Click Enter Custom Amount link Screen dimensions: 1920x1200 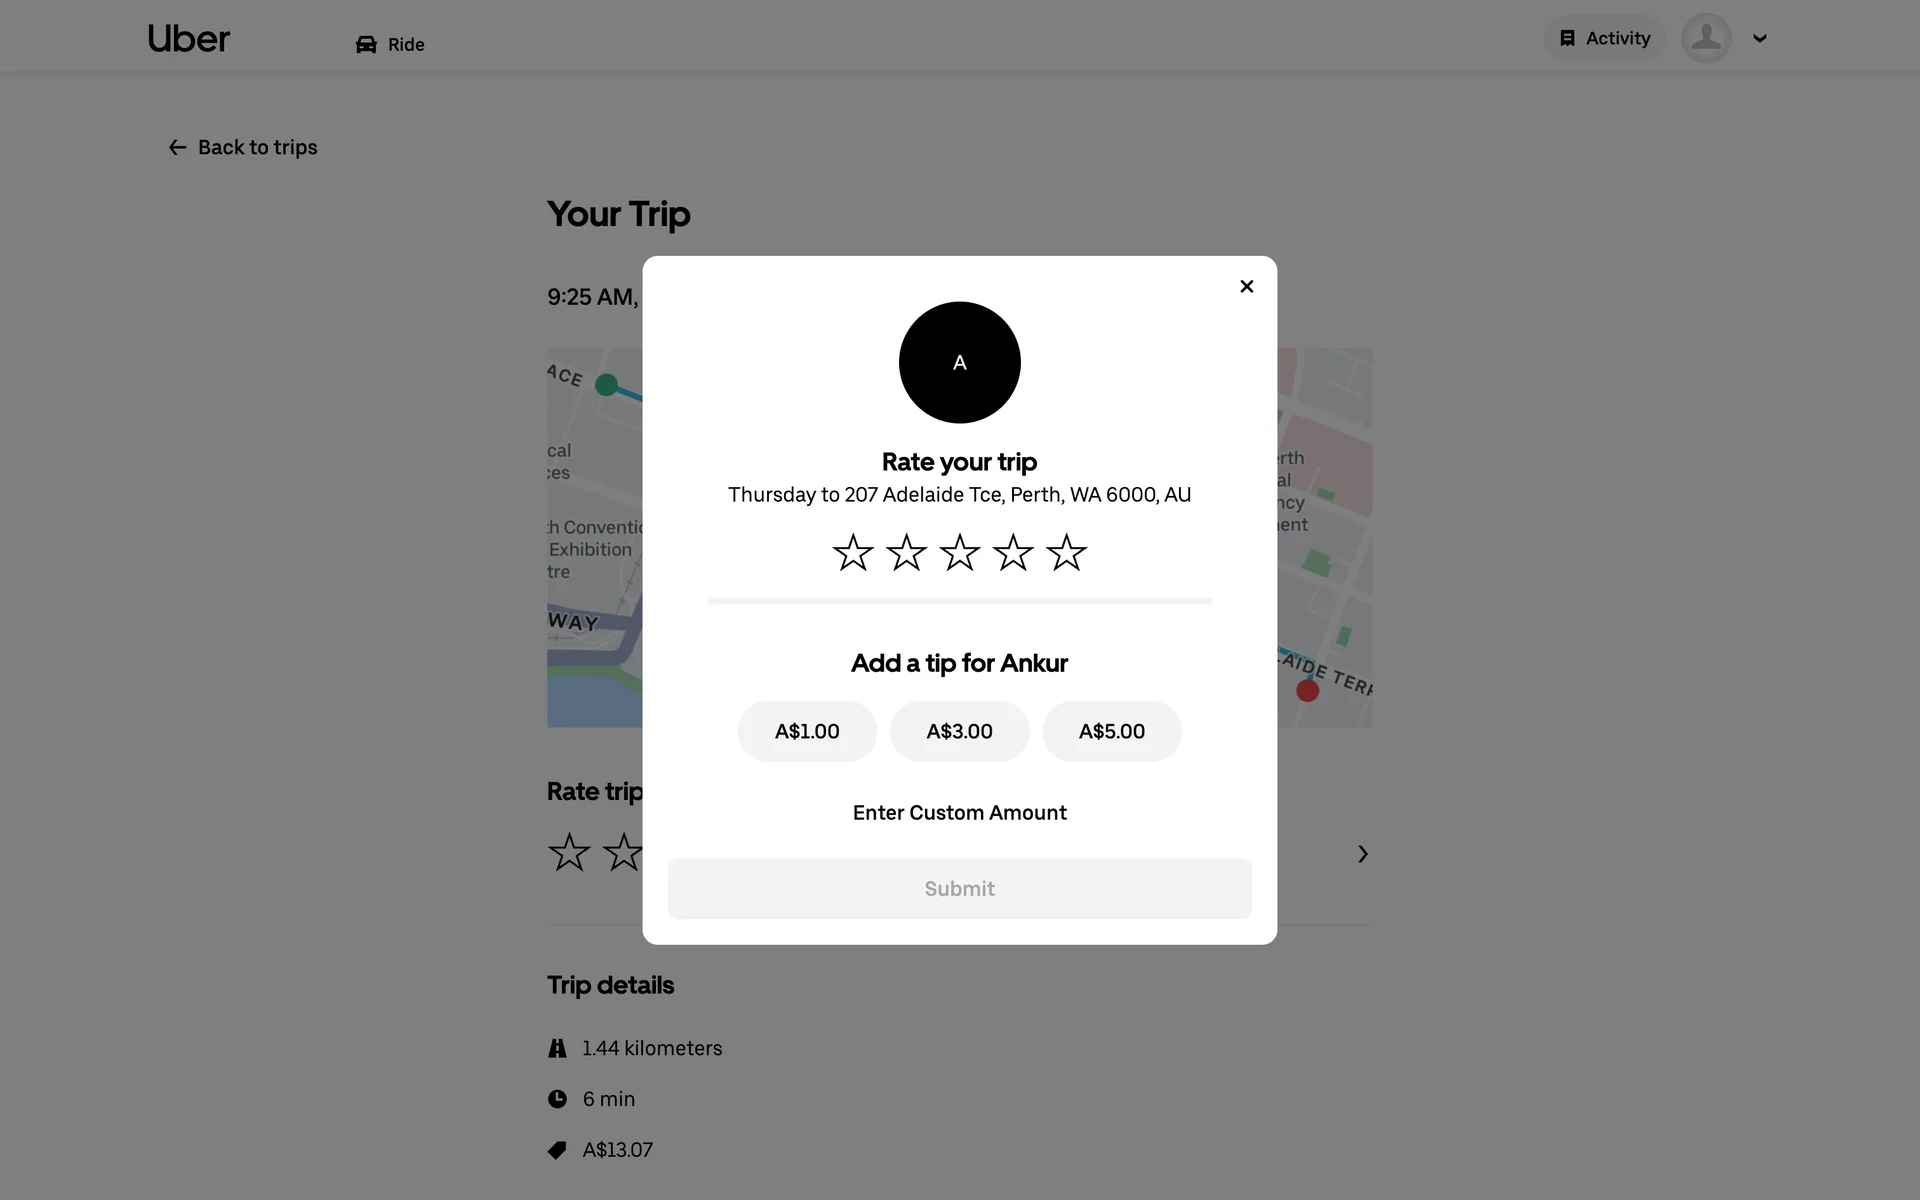click(959, 813)
